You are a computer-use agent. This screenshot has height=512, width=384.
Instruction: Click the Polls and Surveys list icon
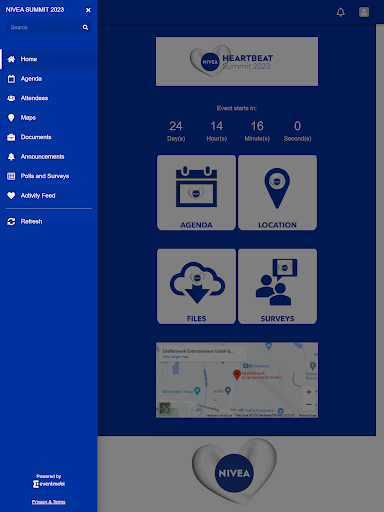click(x=11, y=176)
